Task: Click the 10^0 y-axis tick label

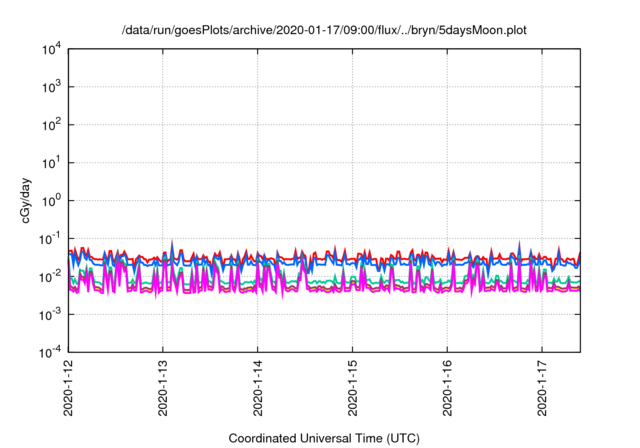Action: (51, 201)
